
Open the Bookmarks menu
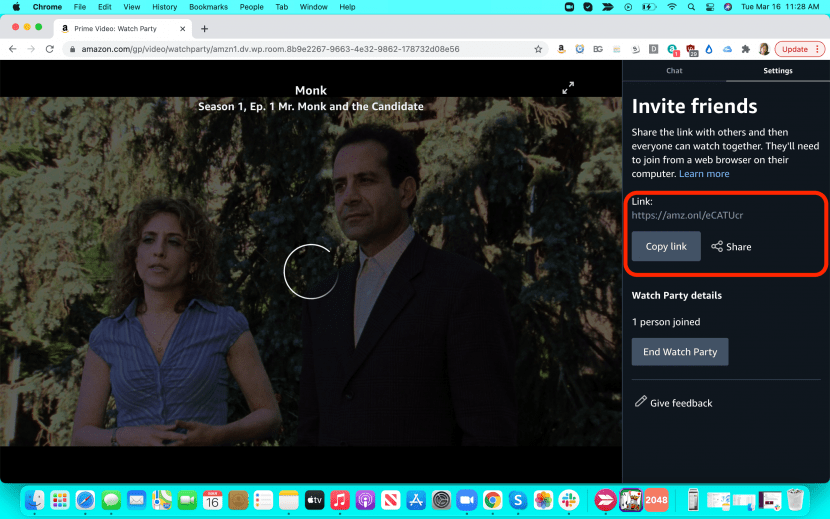[209, 7]
